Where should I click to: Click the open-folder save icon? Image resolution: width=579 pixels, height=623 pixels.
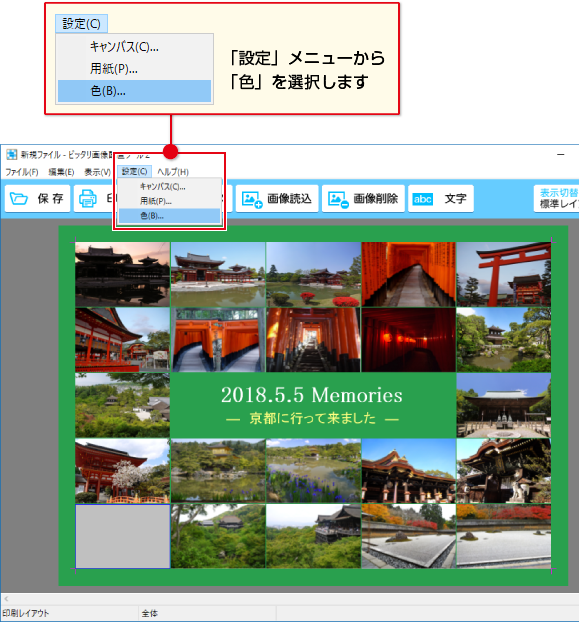[x=19, y=198]
